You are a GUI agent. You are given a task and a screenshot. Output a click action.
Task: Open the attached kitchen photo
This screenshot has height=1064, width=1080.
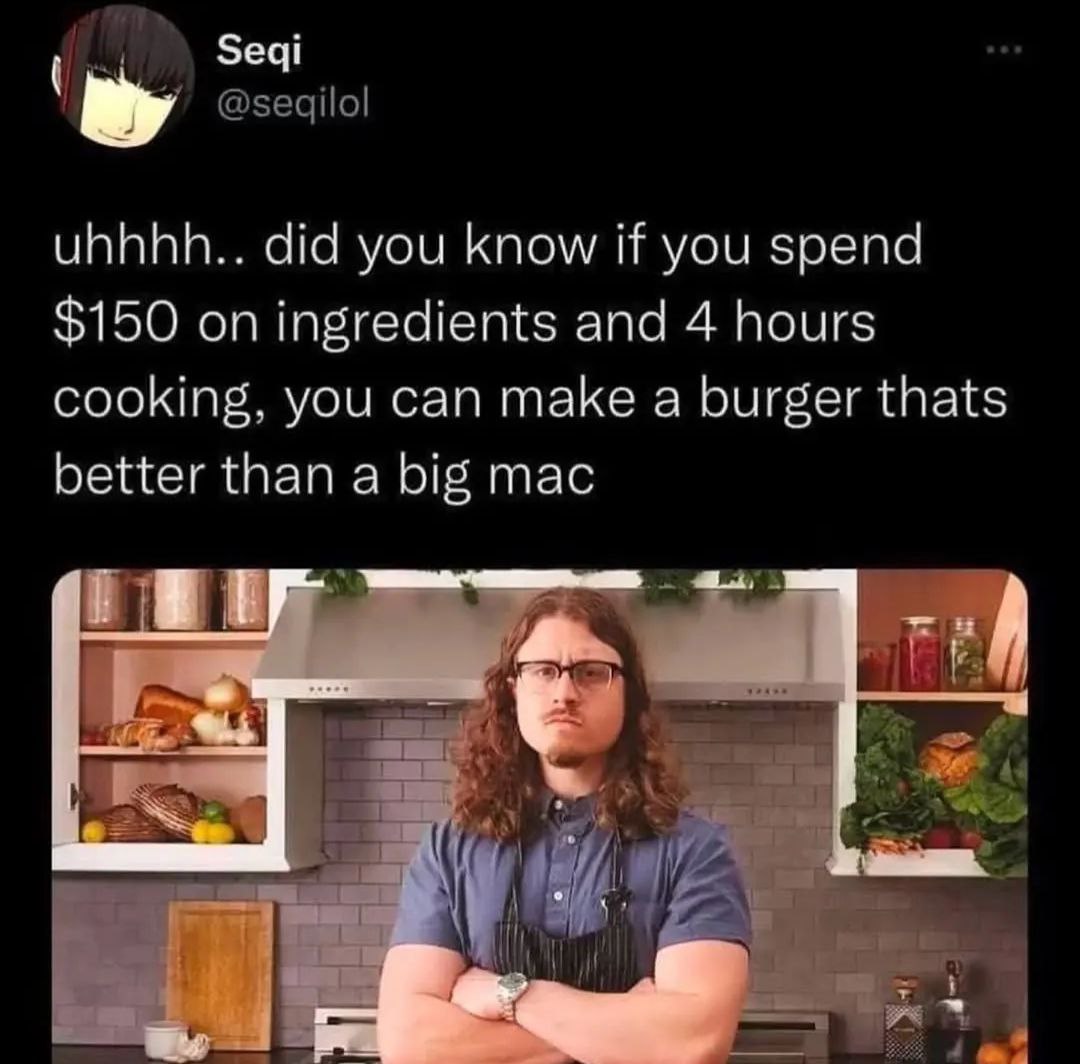pyautogui.click(x=539, y=816)
